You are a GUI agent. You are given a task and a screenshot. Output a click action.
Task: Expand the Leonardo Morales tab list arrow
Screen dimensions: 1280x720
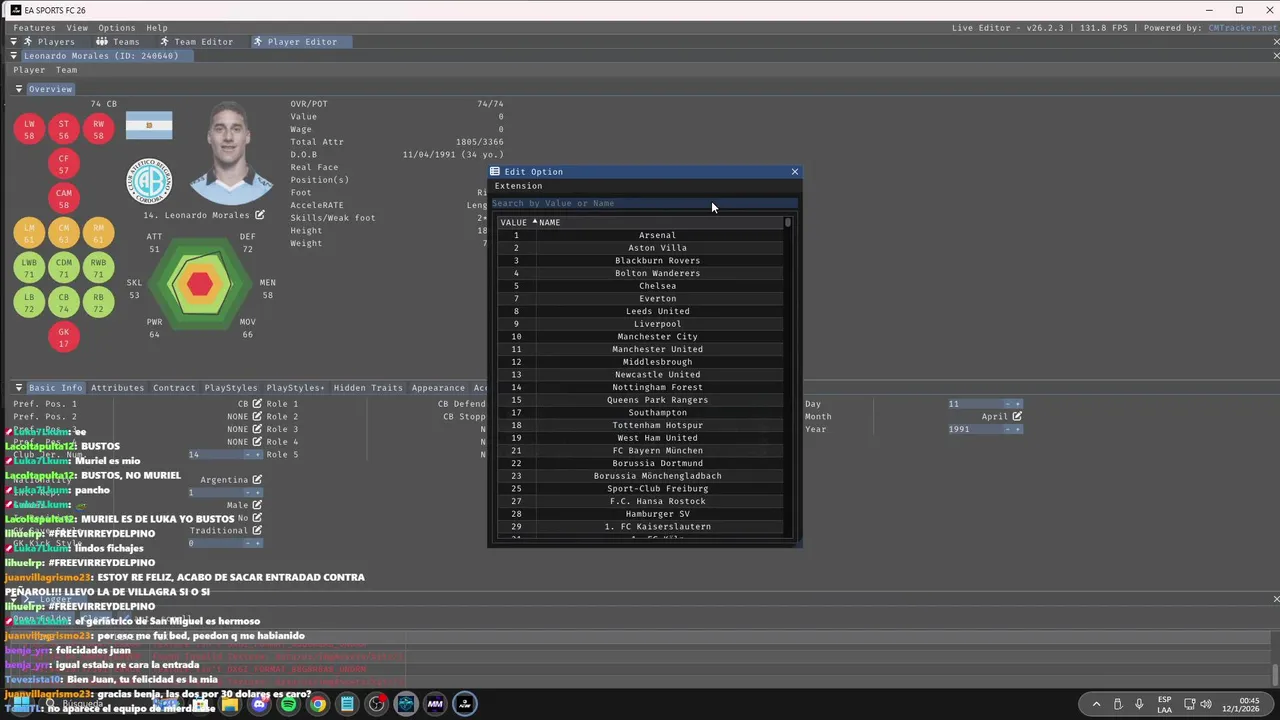click(x=14, y=56)
